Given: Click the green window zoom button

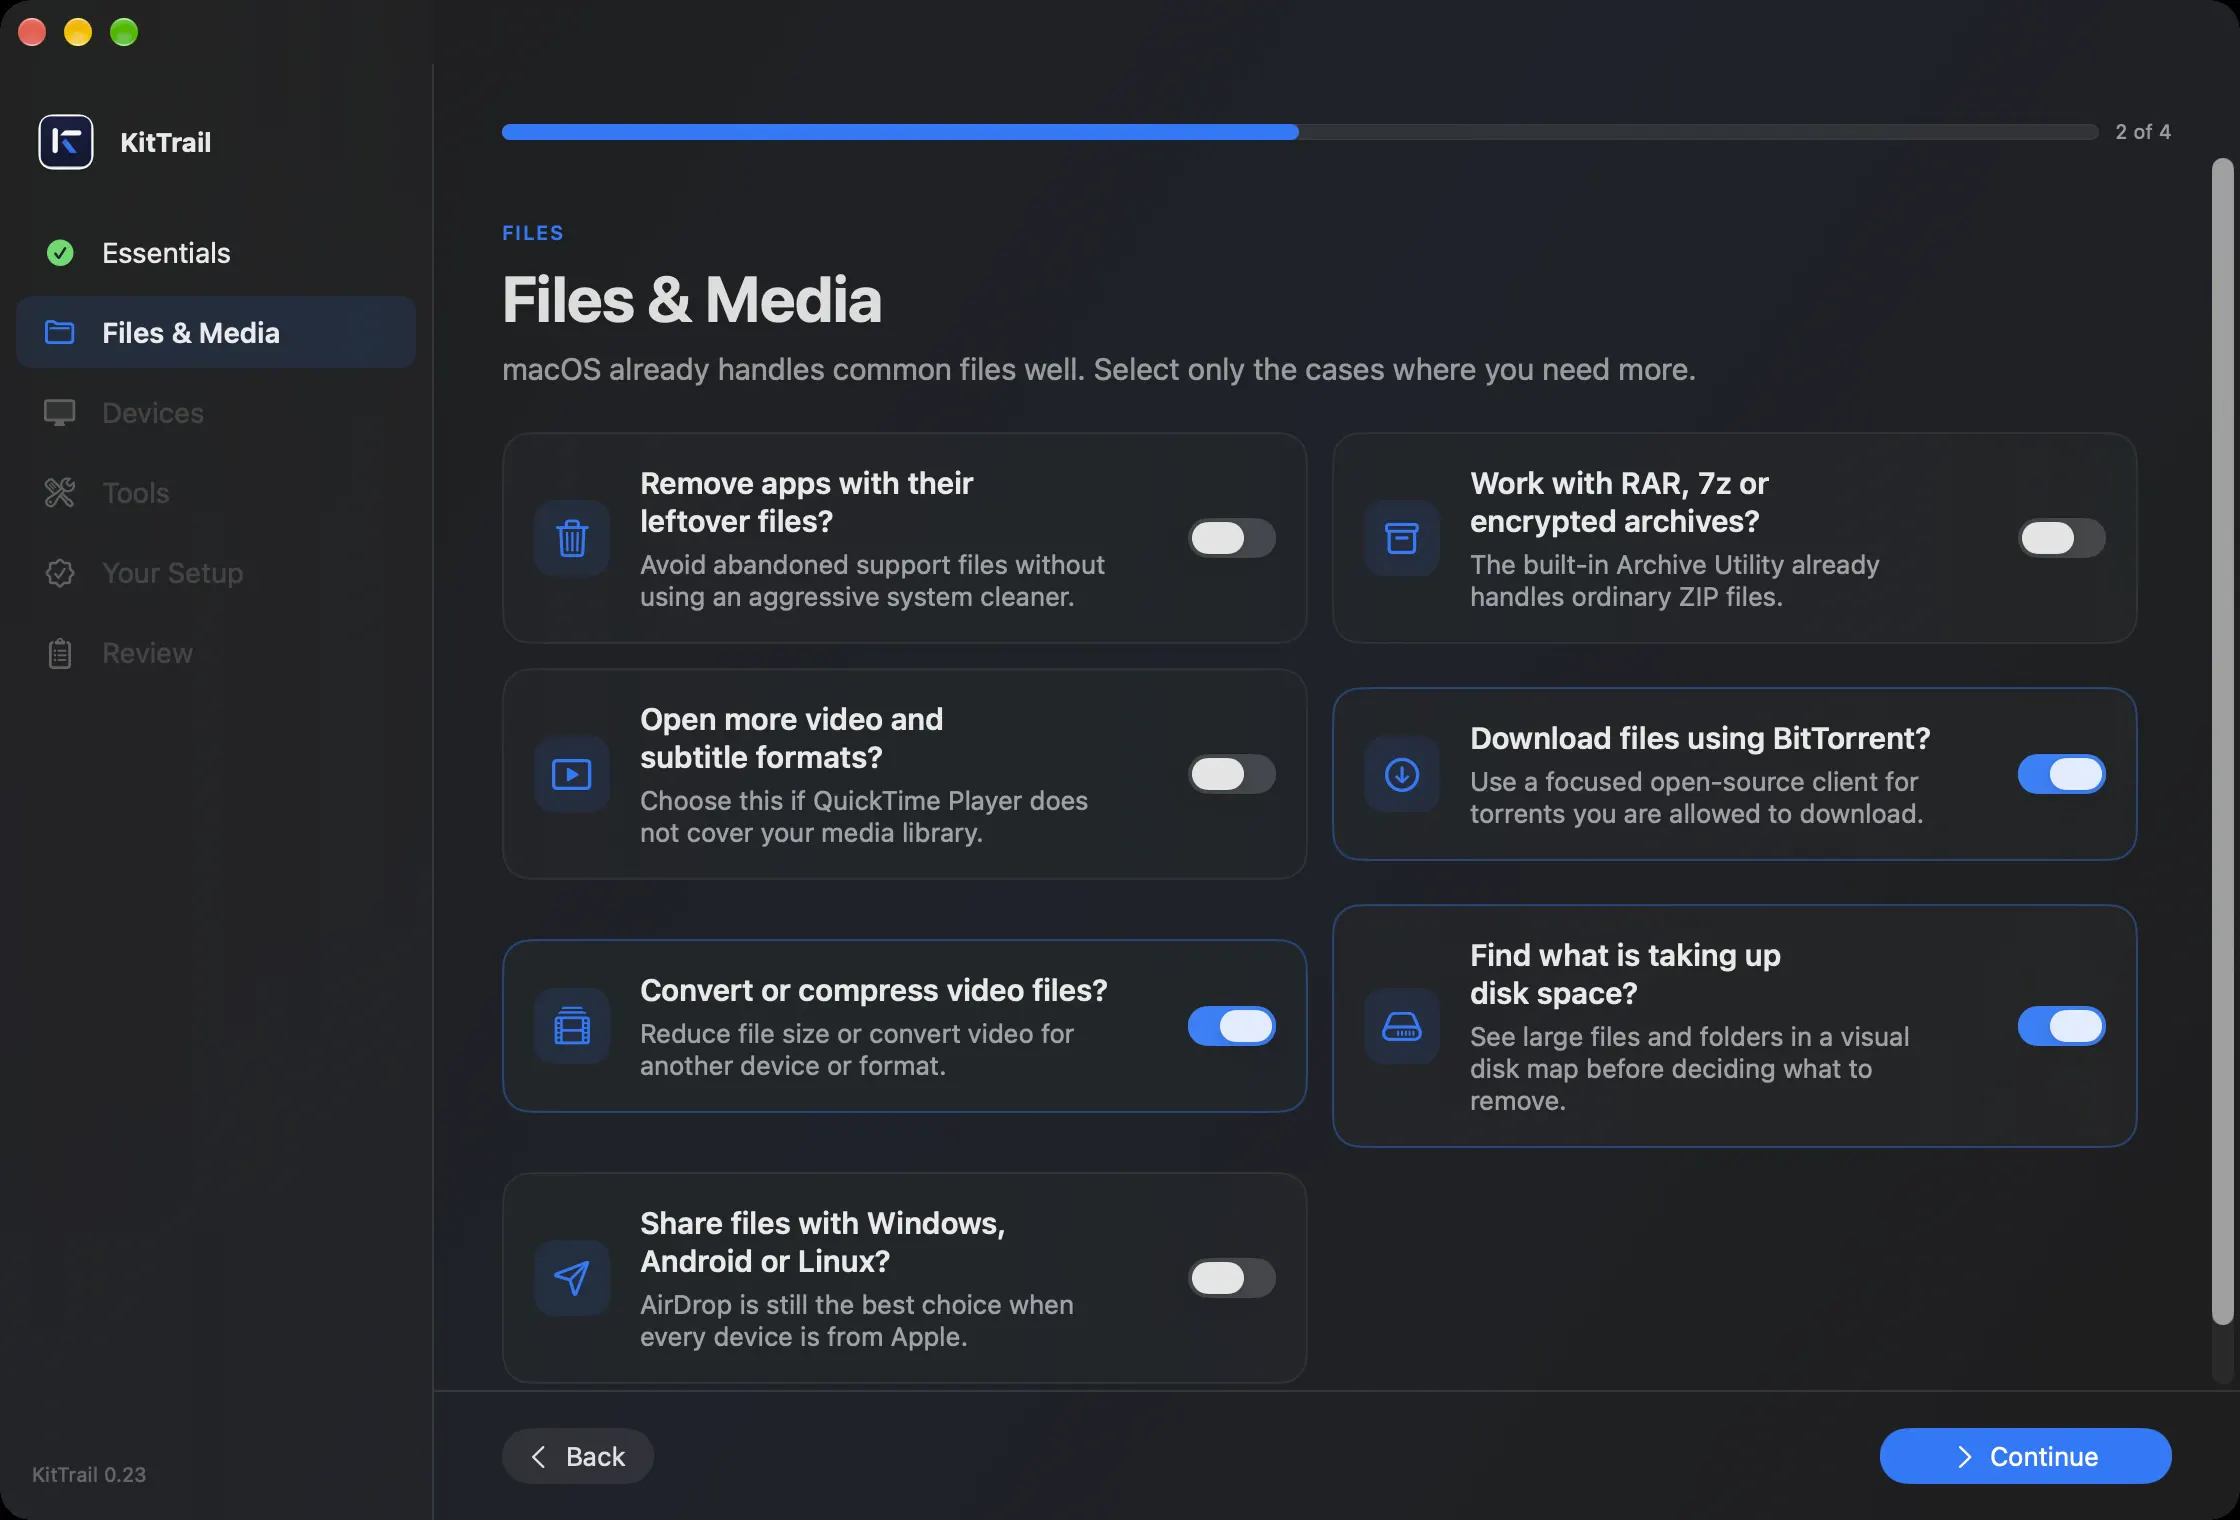Looking at the screenshot, I should click(x=124, y=32).
